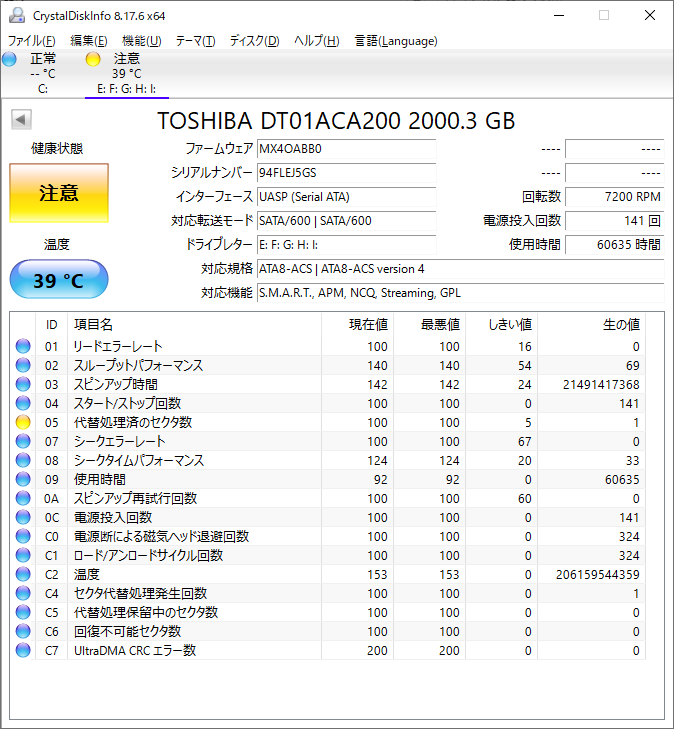Image resolution: width=674 pixels, height=729 pixels.
Task: Open the ディスク(D) menu
Action: click(255, 41)
